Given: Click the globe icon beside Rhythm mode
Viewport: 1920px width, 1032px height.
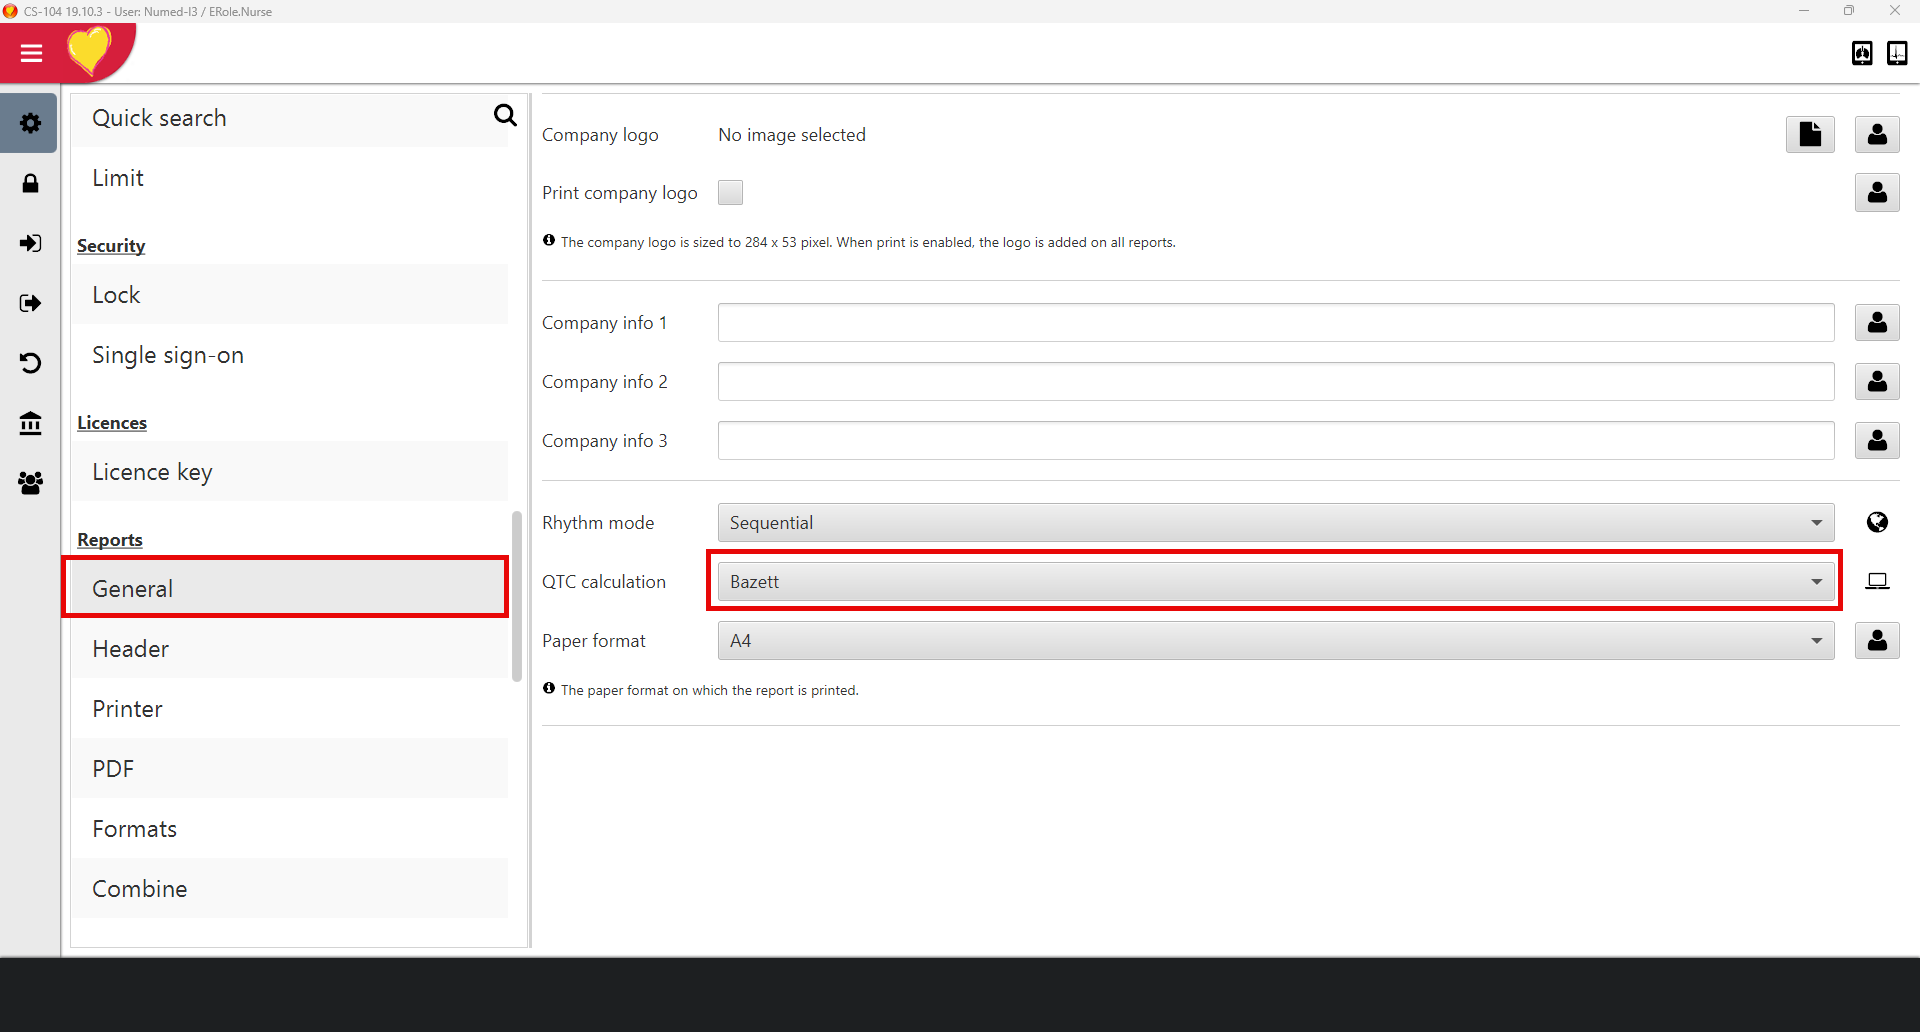Looking at the screenshot, I should (1877, 522).
